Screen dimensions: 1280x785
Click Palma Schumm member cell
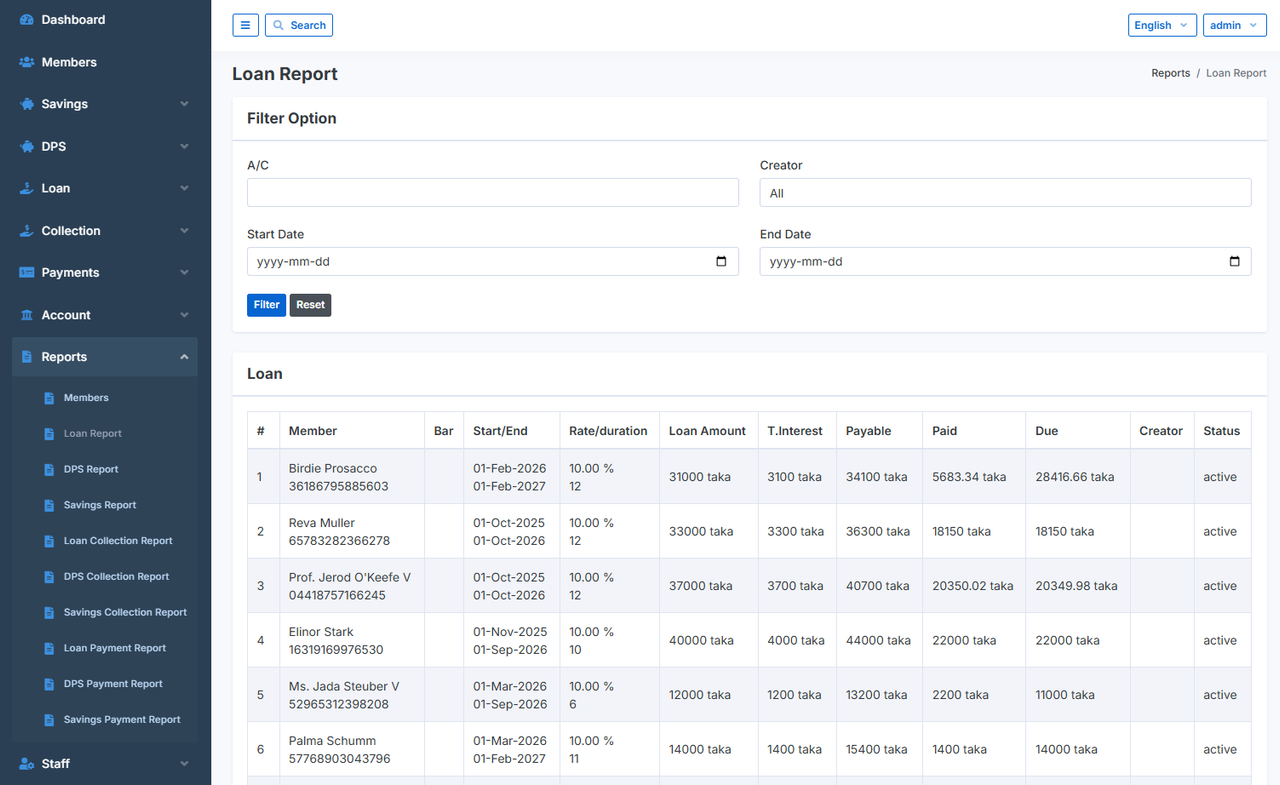pos(352,750)
